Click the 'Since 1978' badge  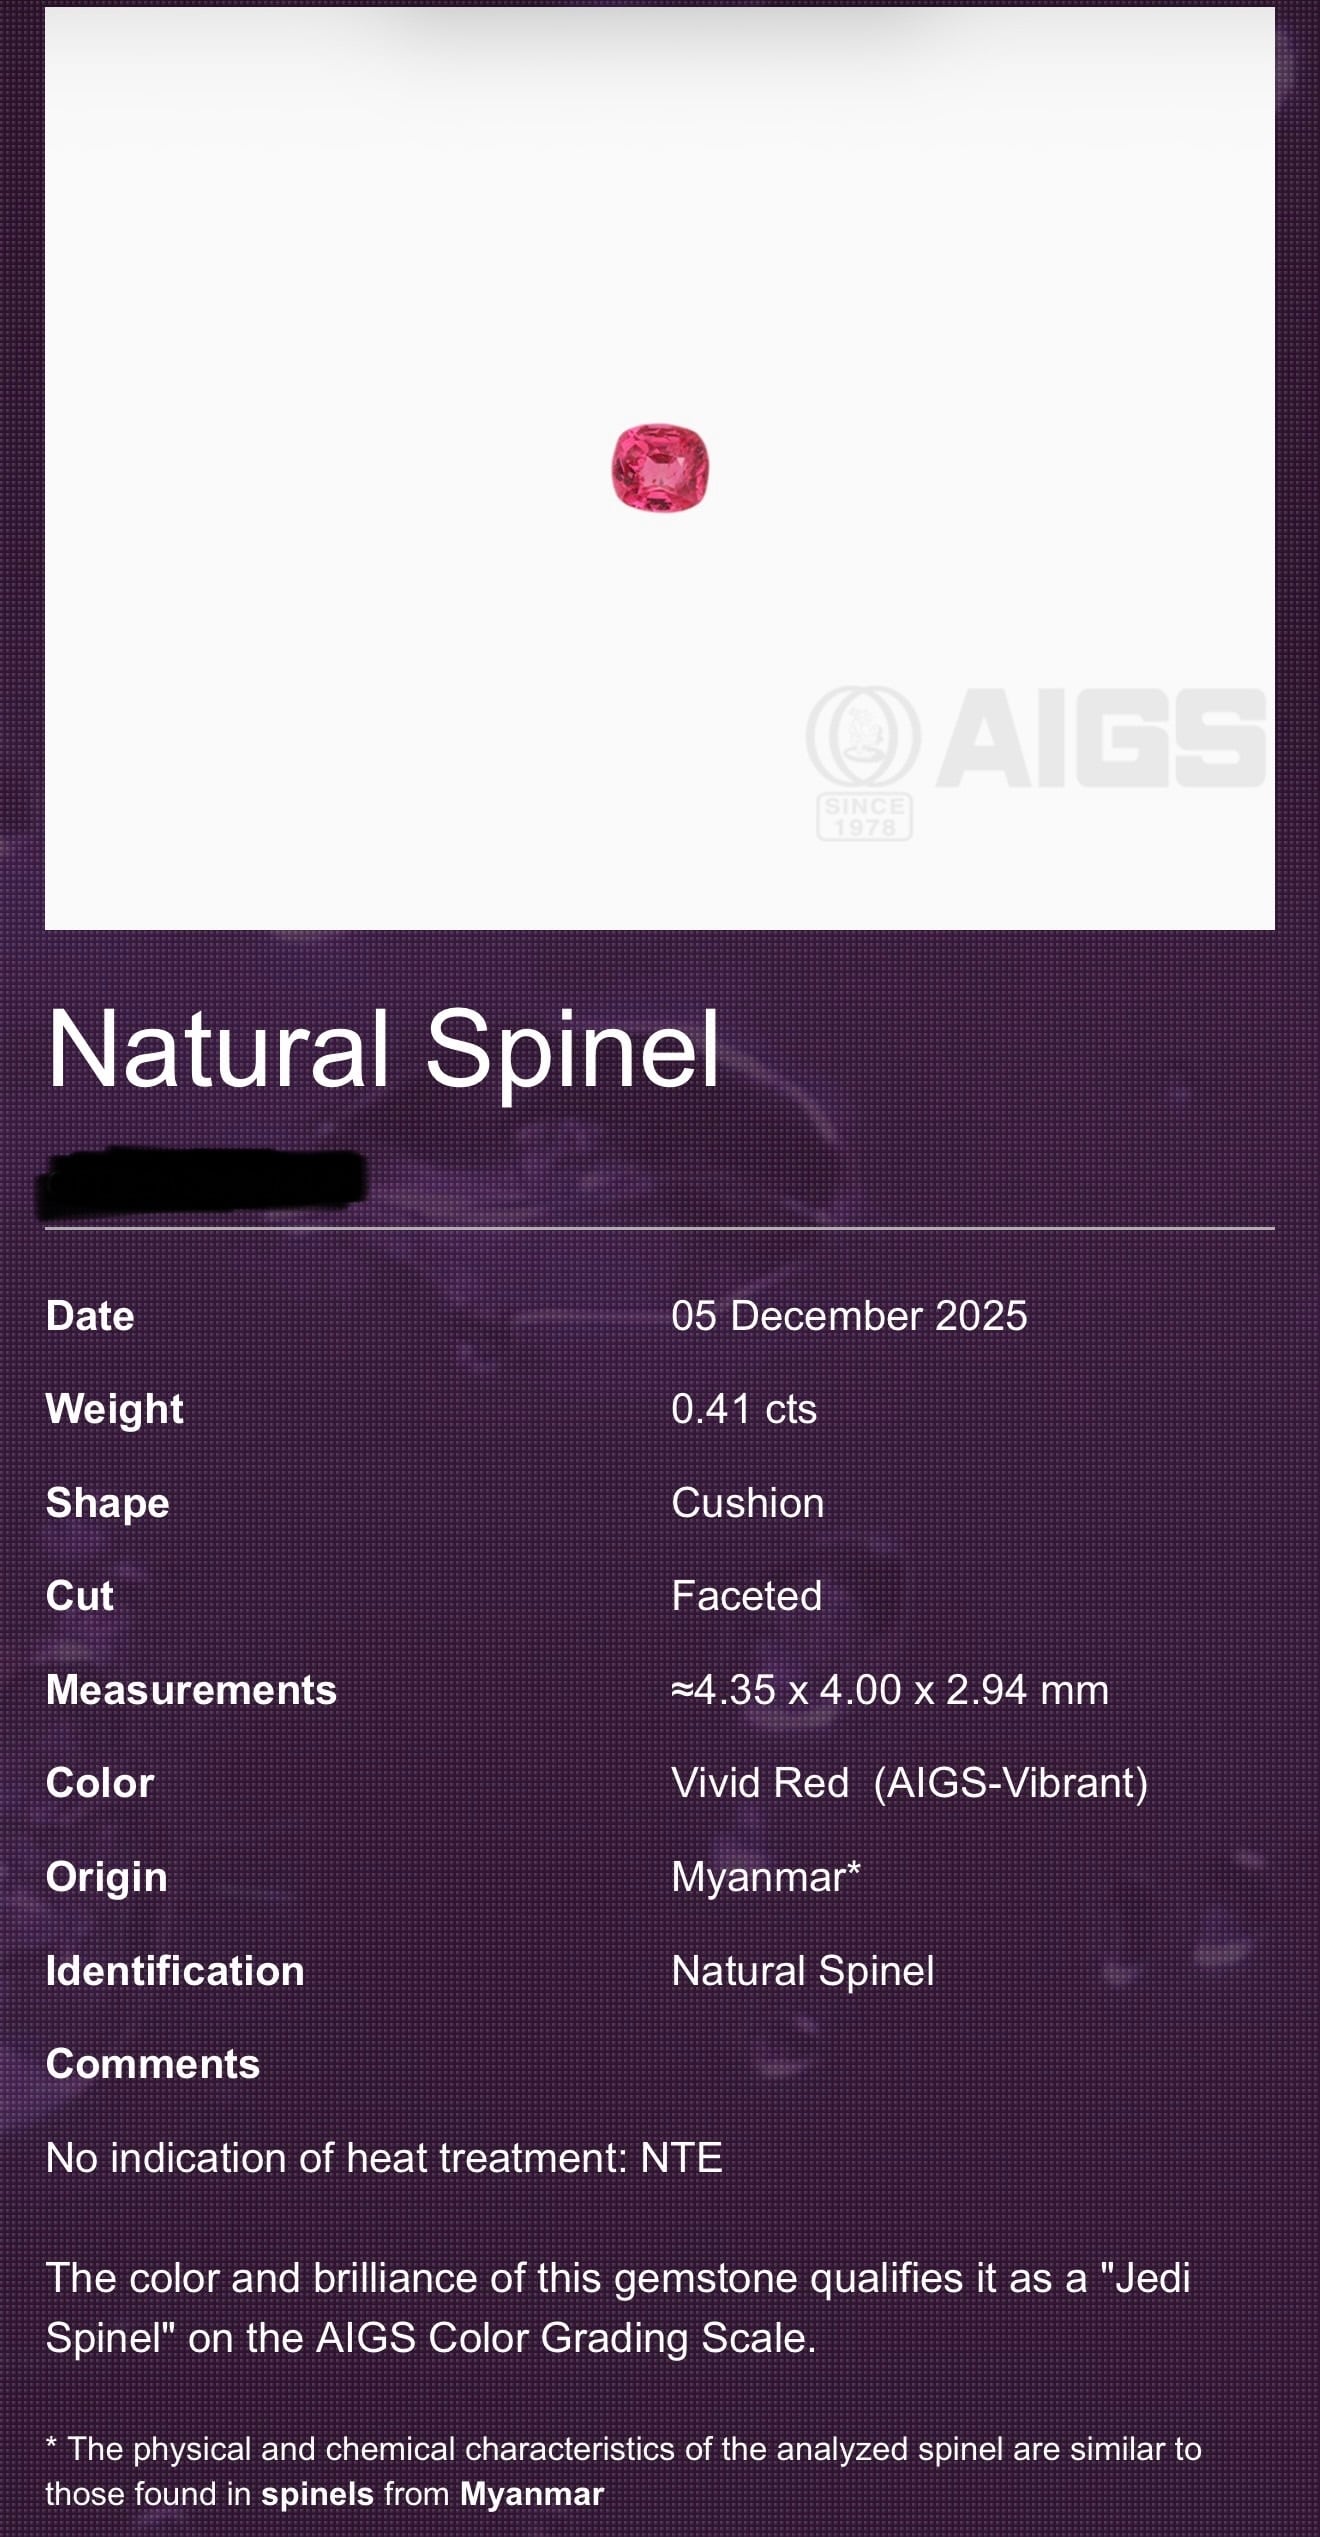click(x=865, y=817)
